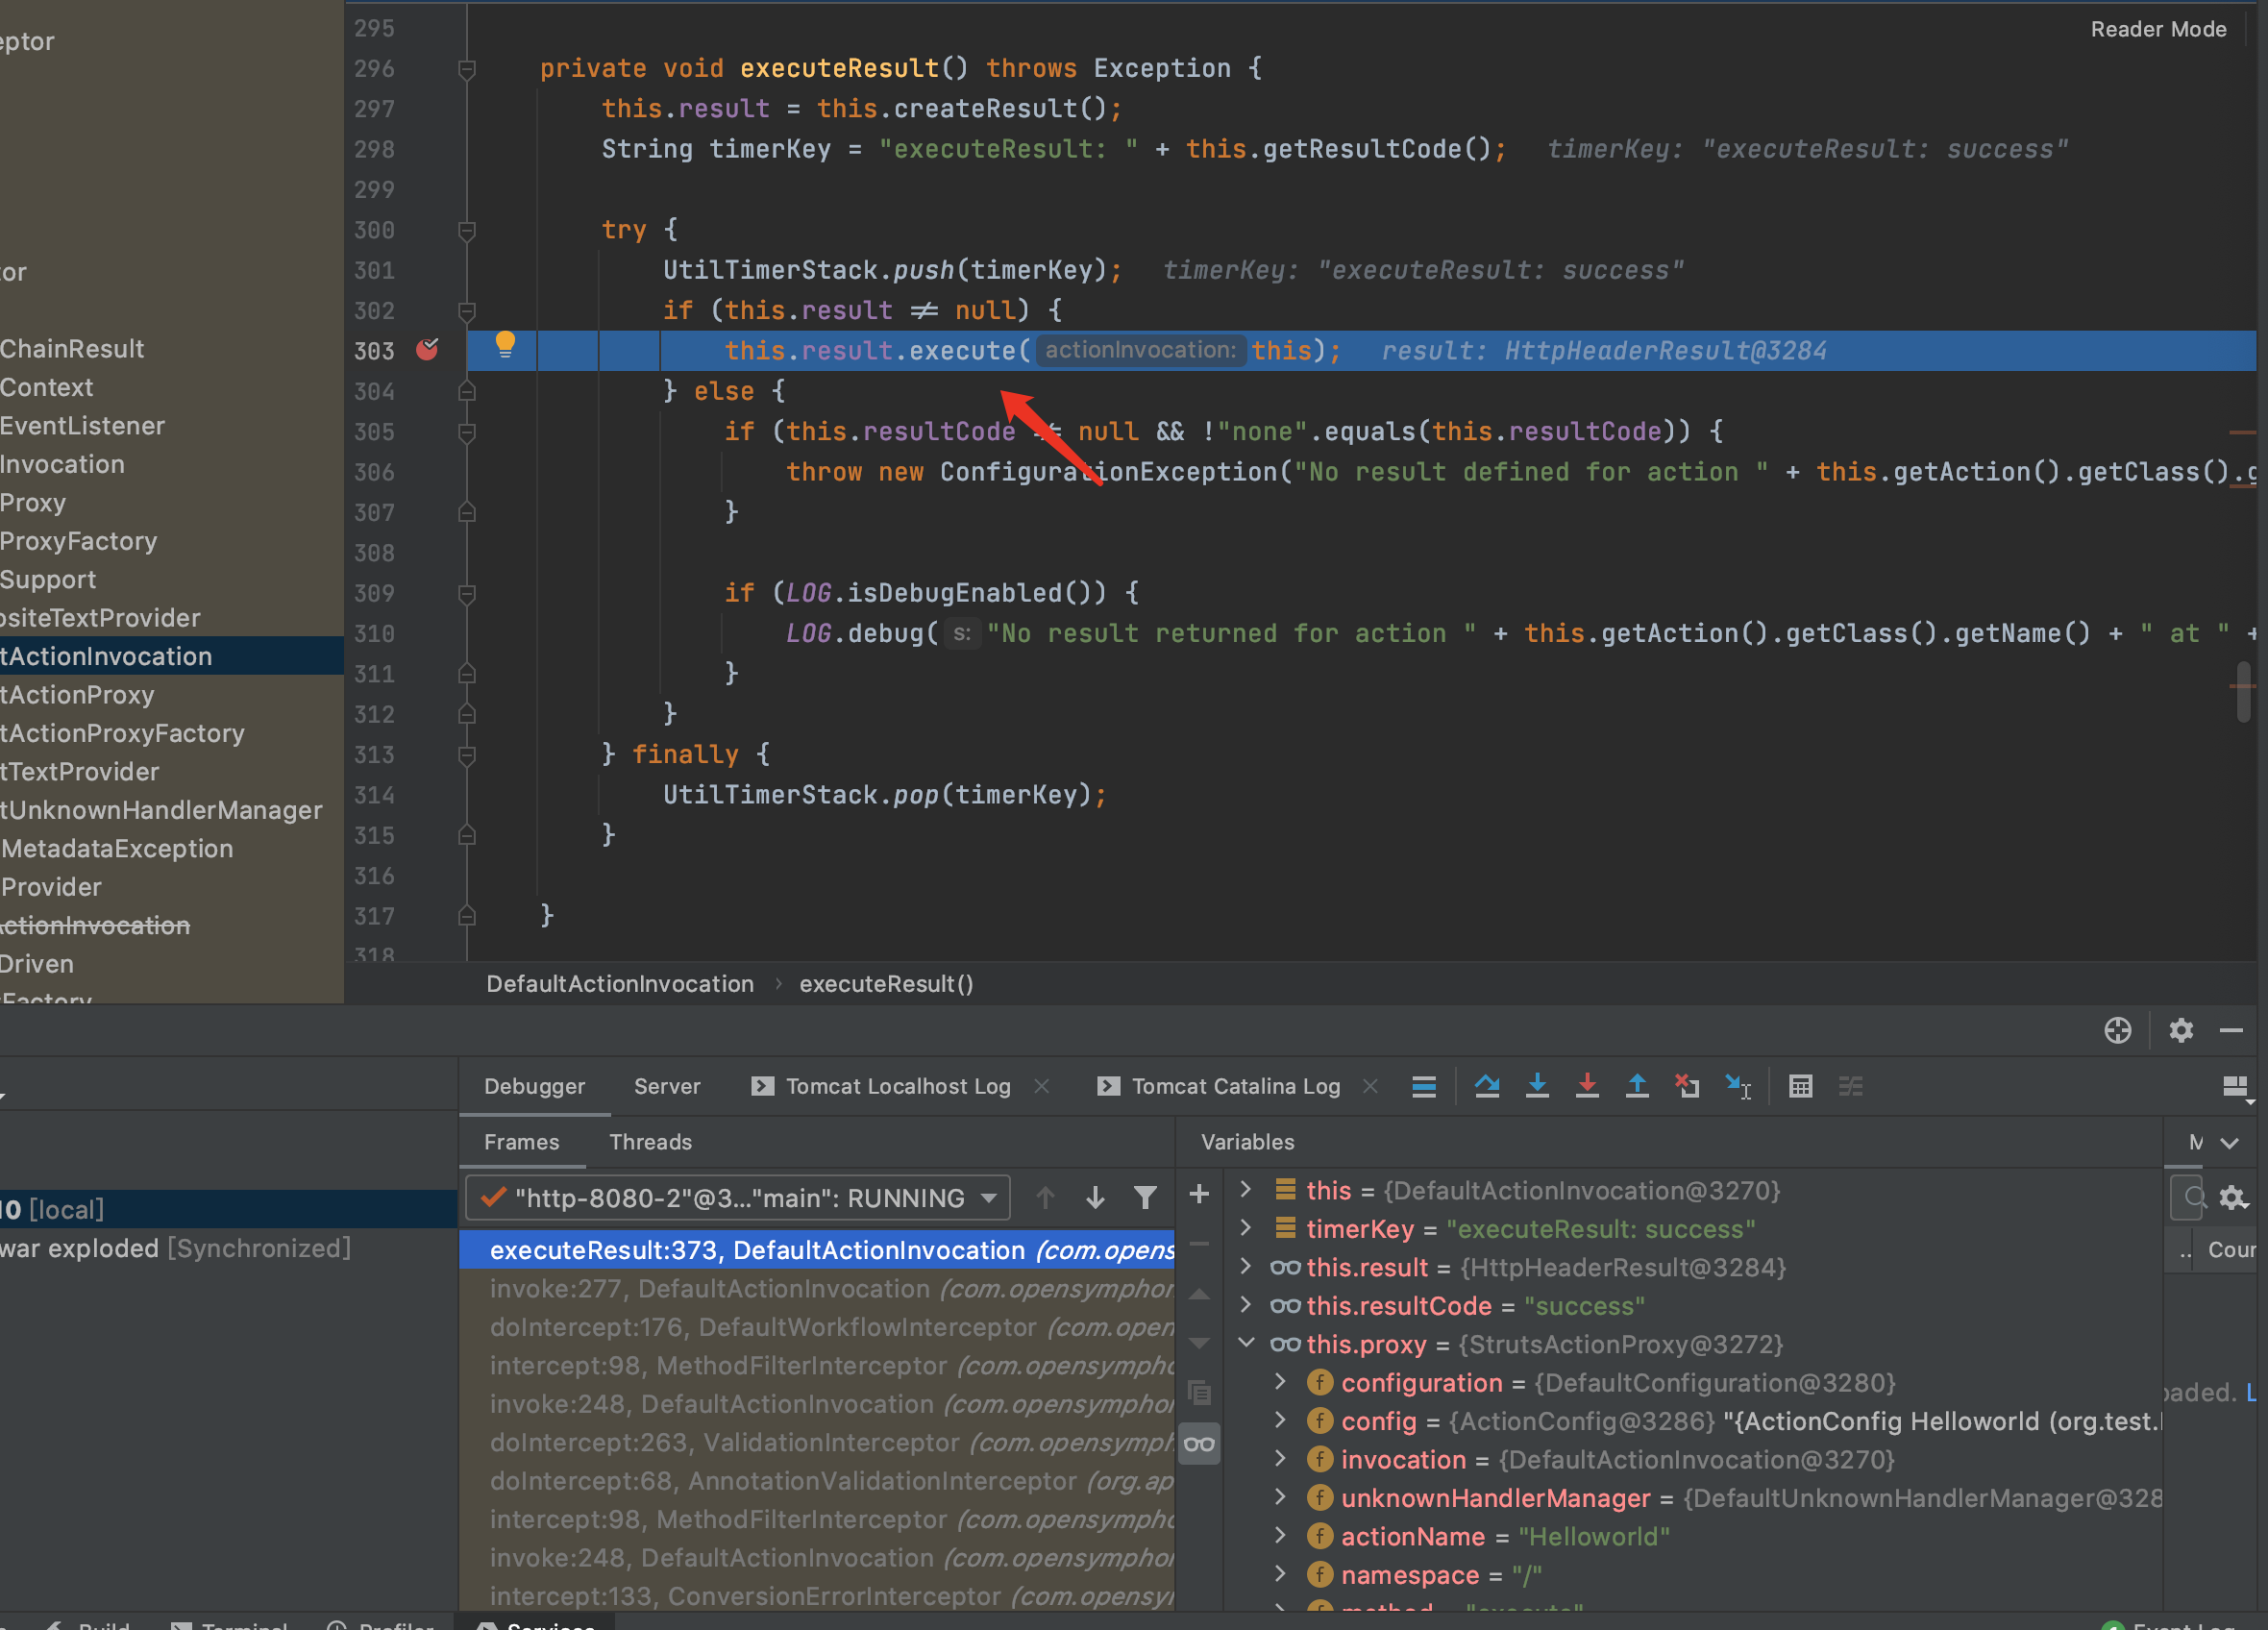The height and width of the screenshot is (1630, 2268).
Task: Expand the 'this' variable node
Action: [x=1245, y=1189]
